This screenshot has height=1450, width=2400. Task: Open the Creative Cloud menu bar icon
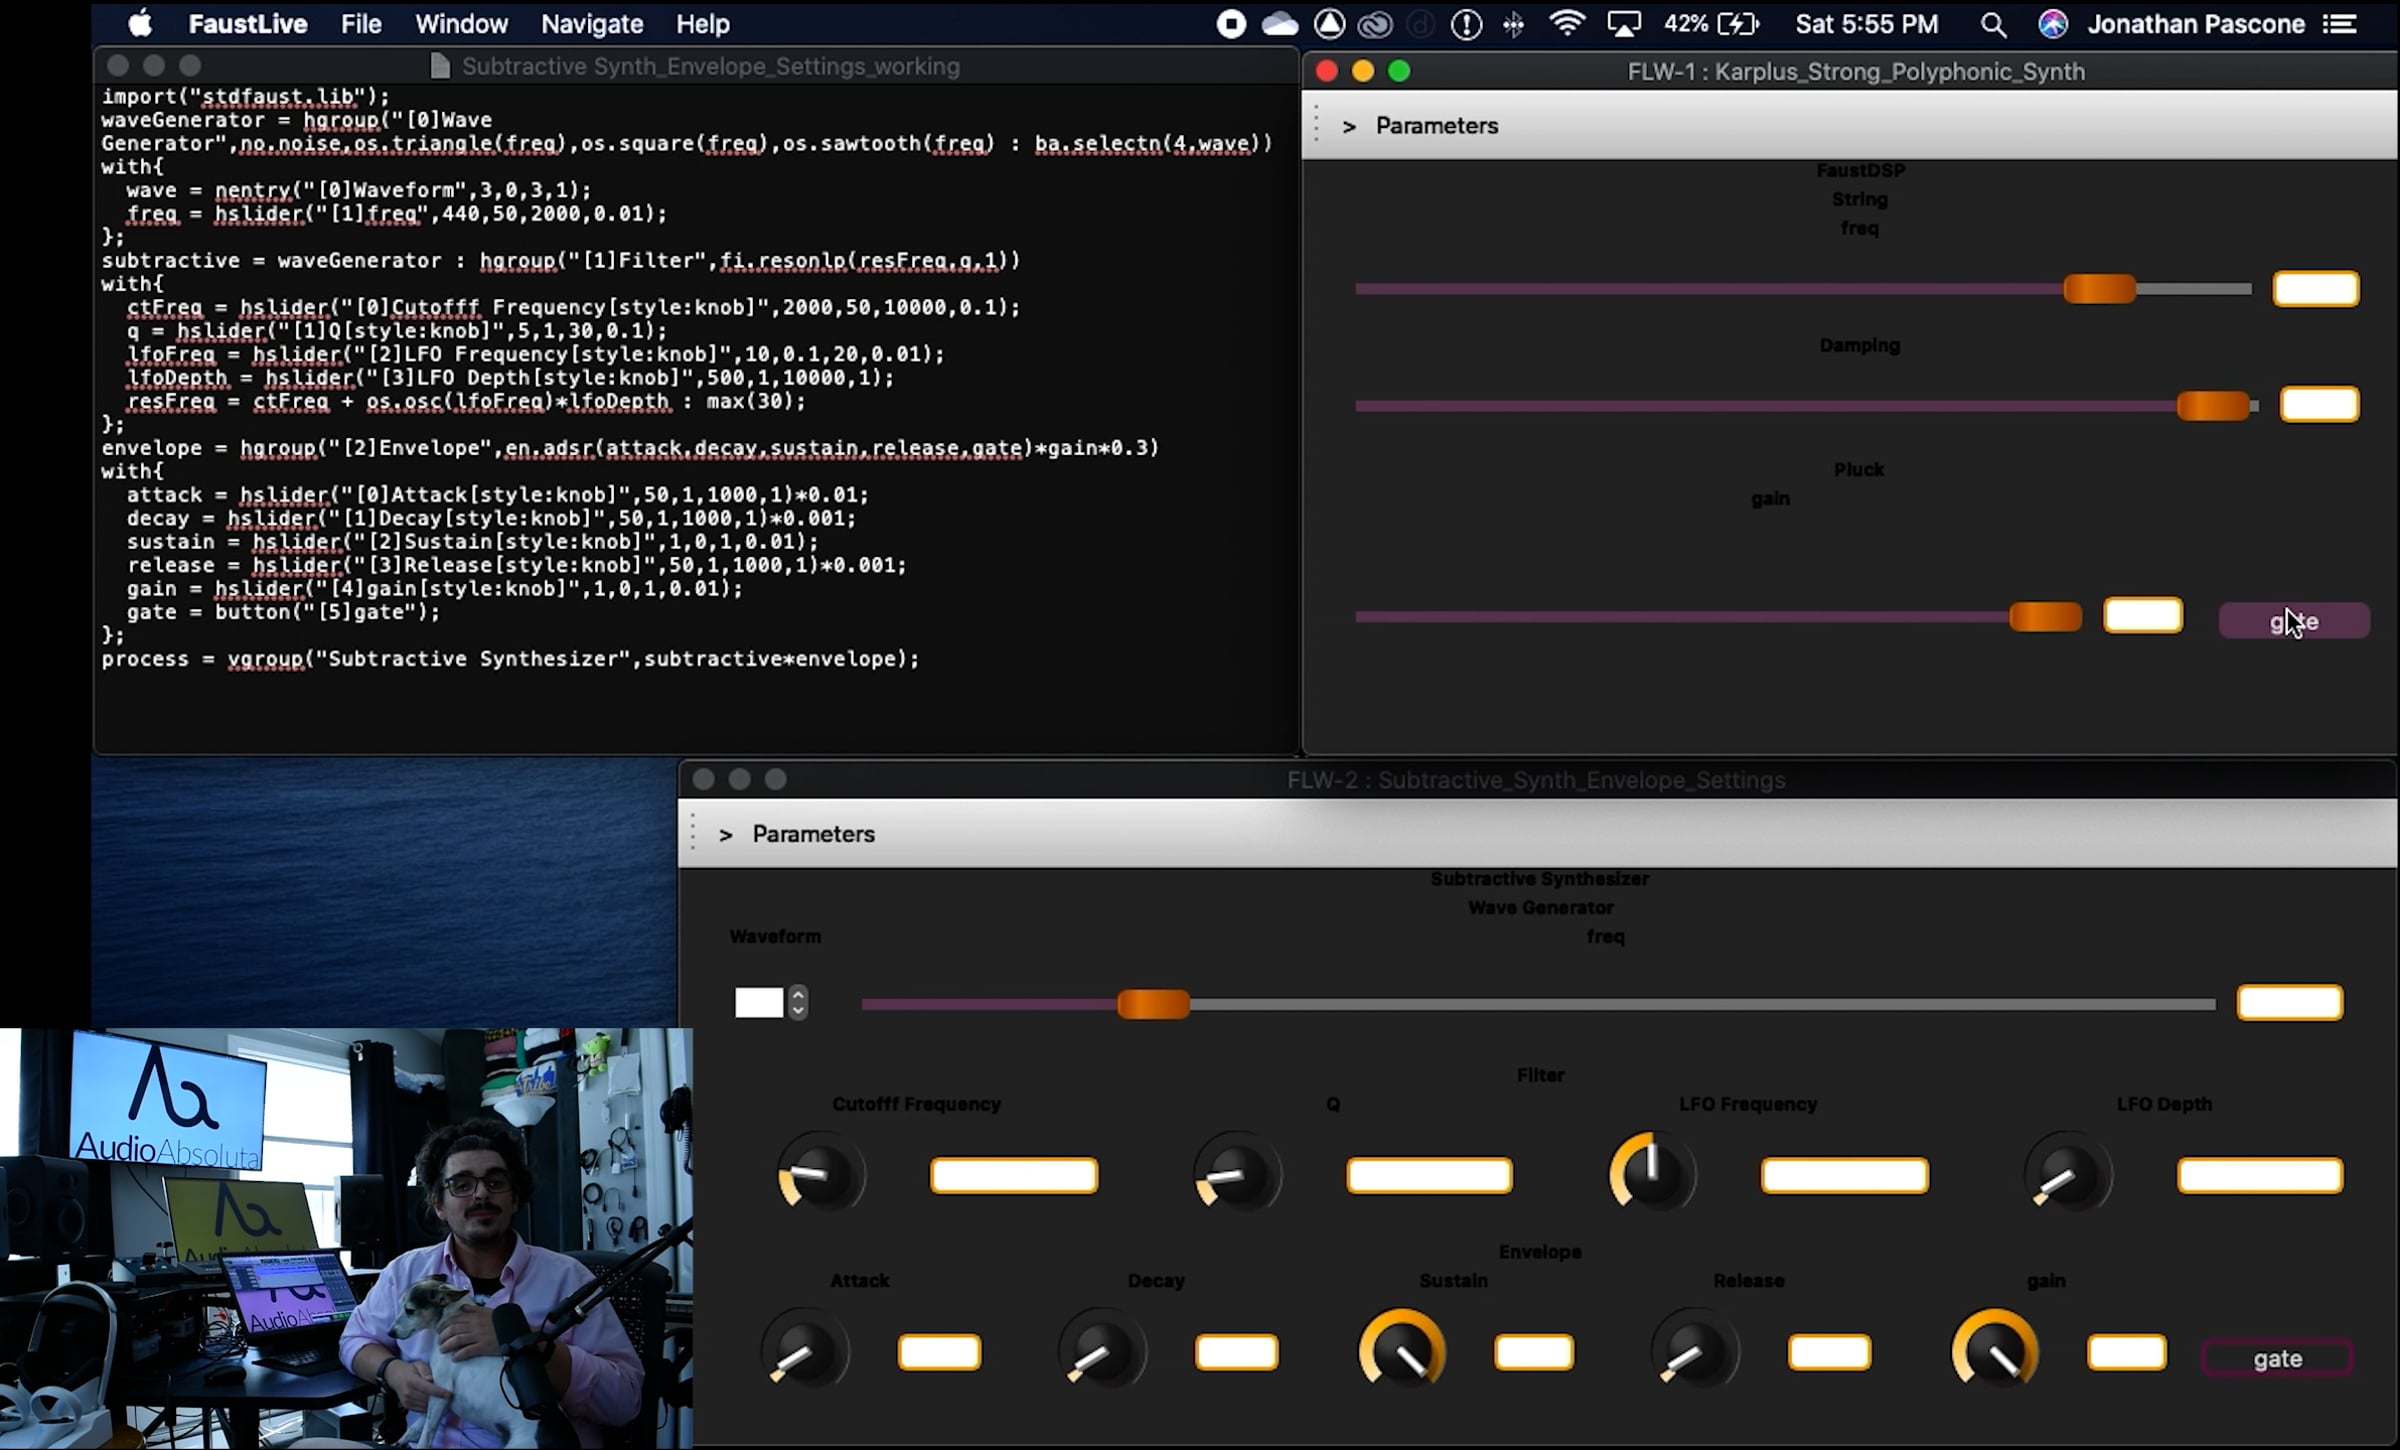pos(1375,25)
